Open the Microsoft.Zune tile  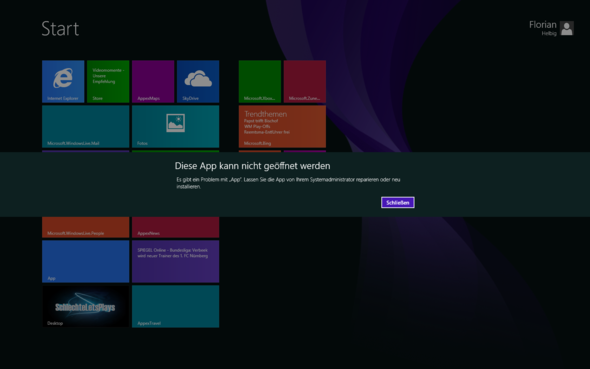[305, 81]
